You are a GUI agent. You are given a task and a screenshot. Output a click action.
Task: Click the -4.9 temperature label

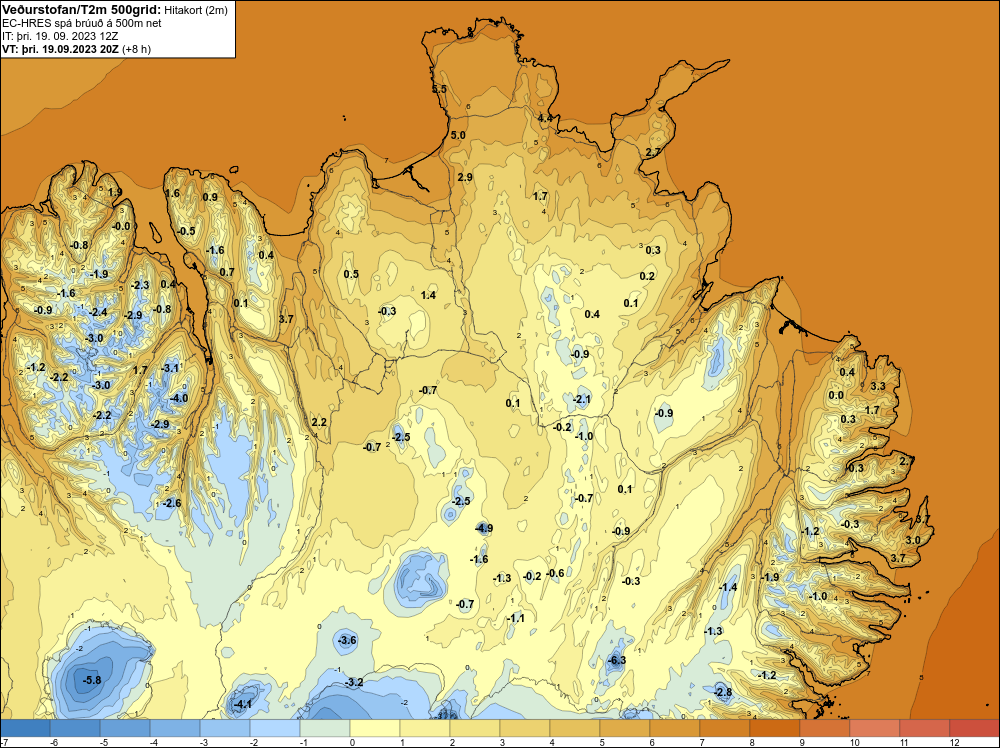pyautogui.click(x=483, y=528)
